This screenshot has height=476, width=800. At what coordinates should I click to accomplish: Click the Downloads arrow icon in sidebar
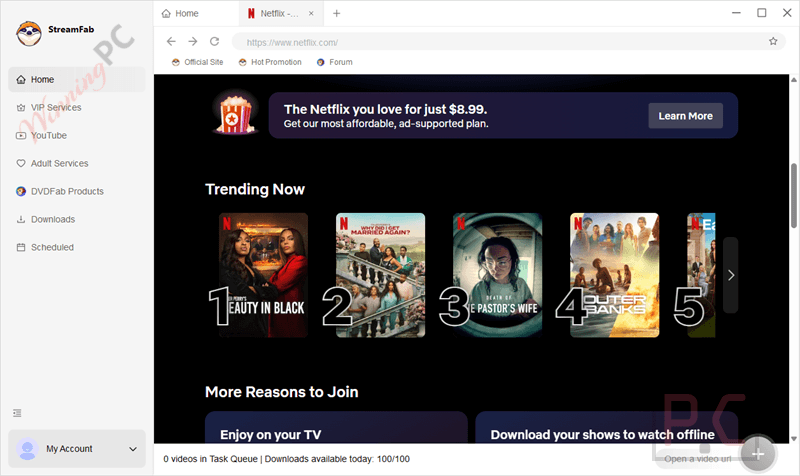(21, 219)
